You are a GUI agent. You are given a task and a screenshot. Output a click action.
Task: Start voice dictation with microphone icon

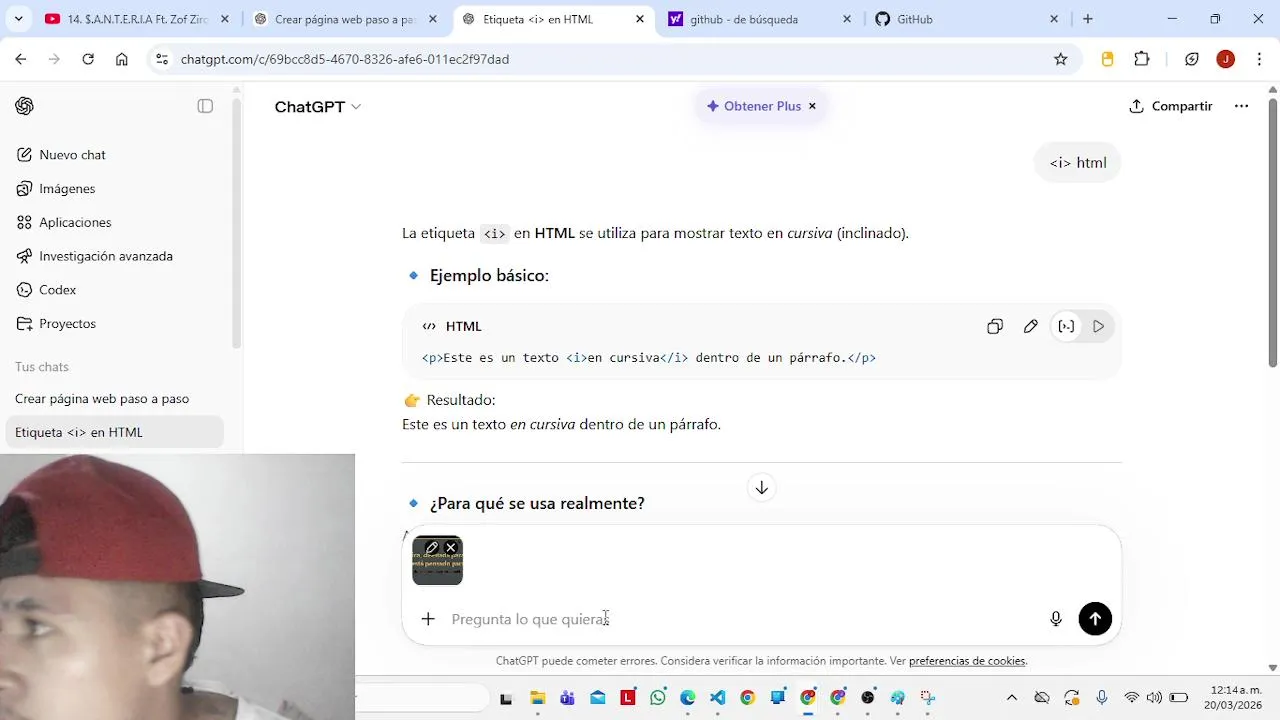point(1056,619)
